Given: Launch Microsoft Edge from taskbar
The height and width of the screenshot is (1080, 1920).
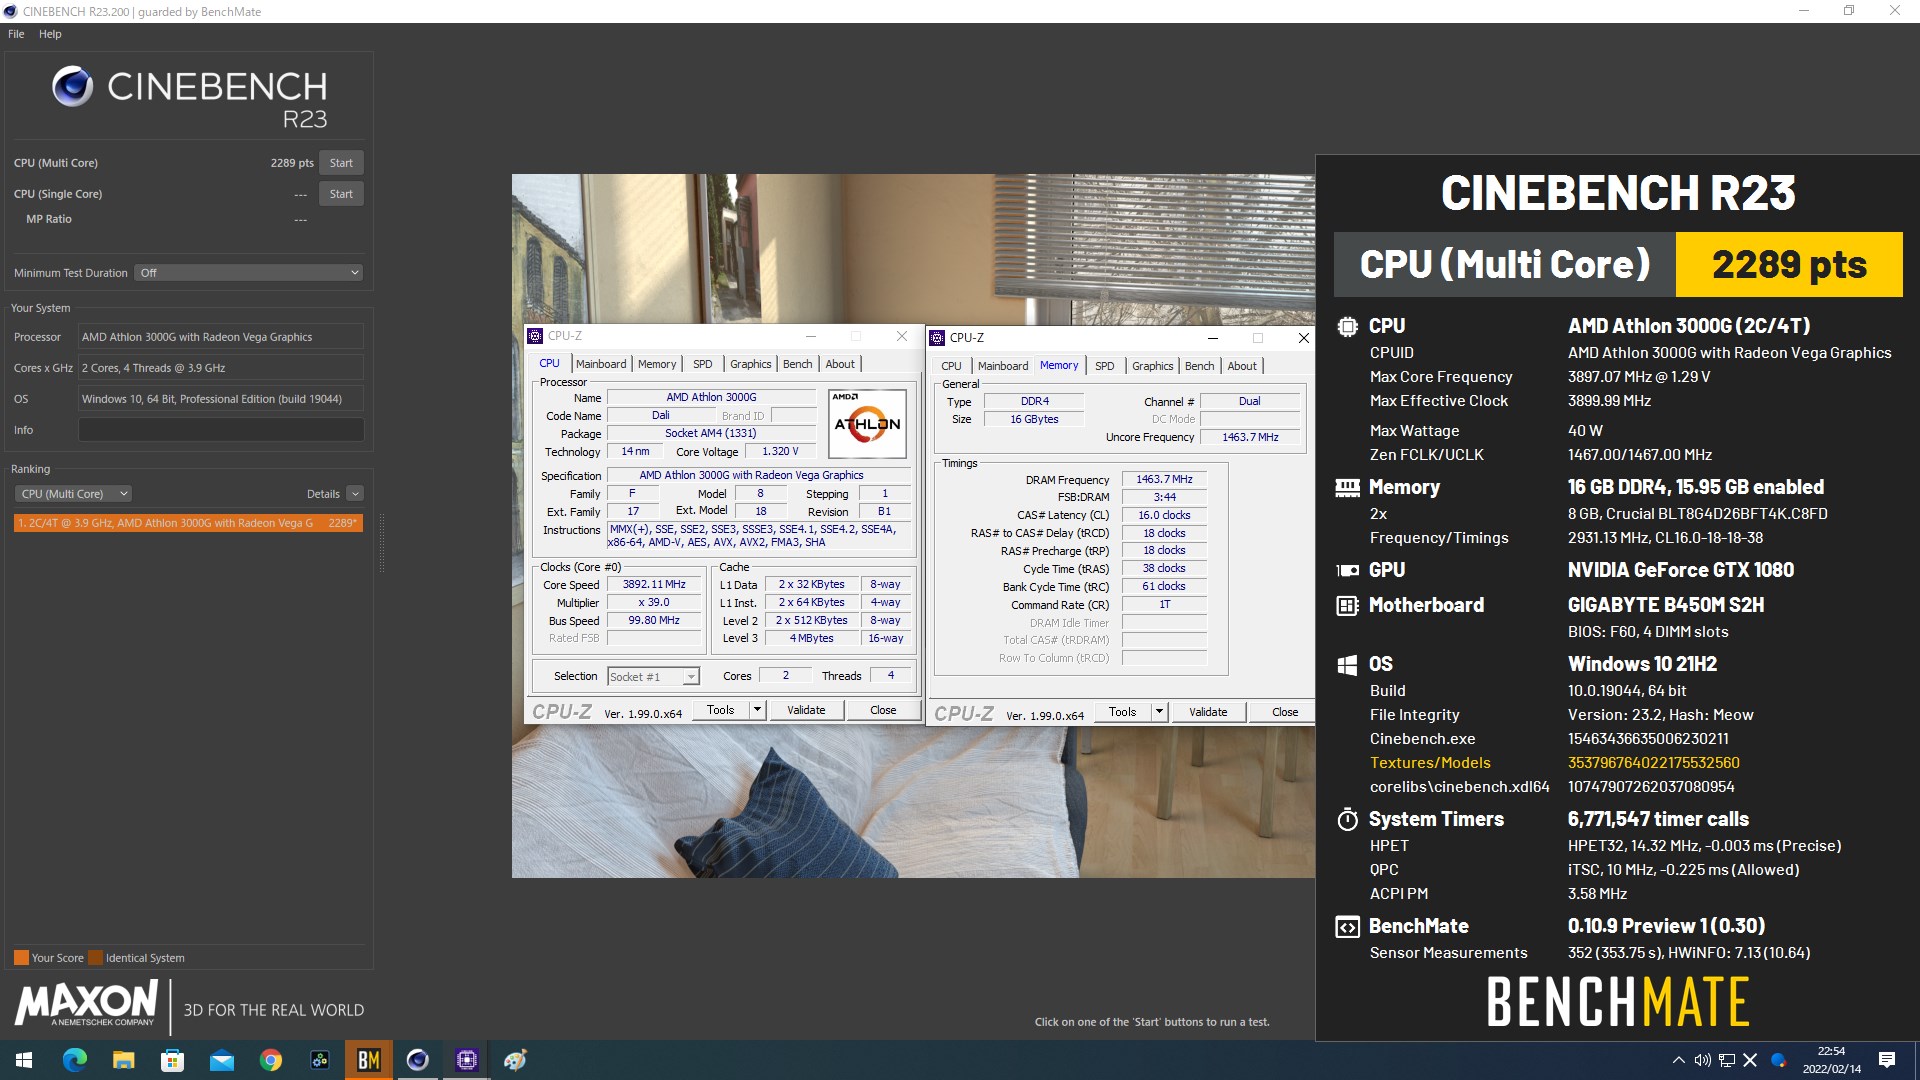Looking at the screenshot, I should click(74, 1060).
